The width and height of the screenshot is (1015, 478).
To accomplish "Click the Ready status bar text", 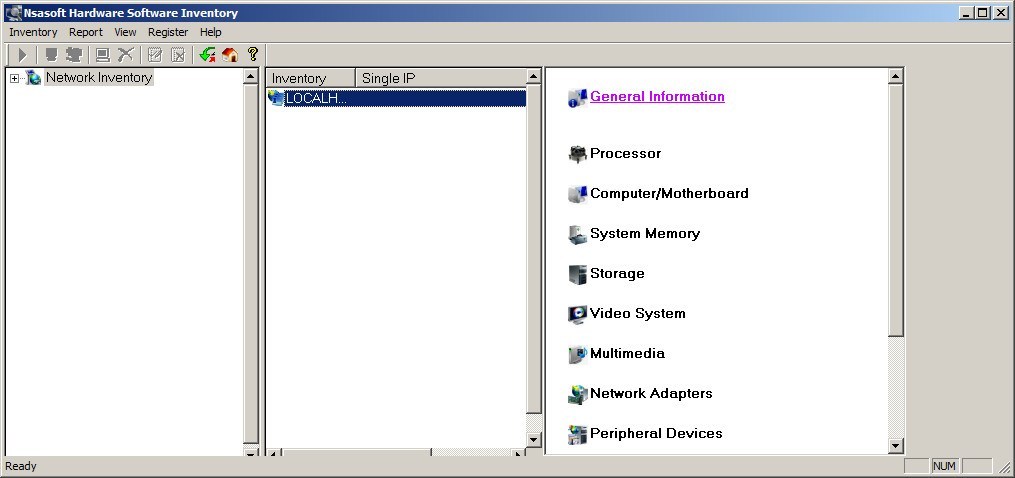I will (x=21, y=466).
